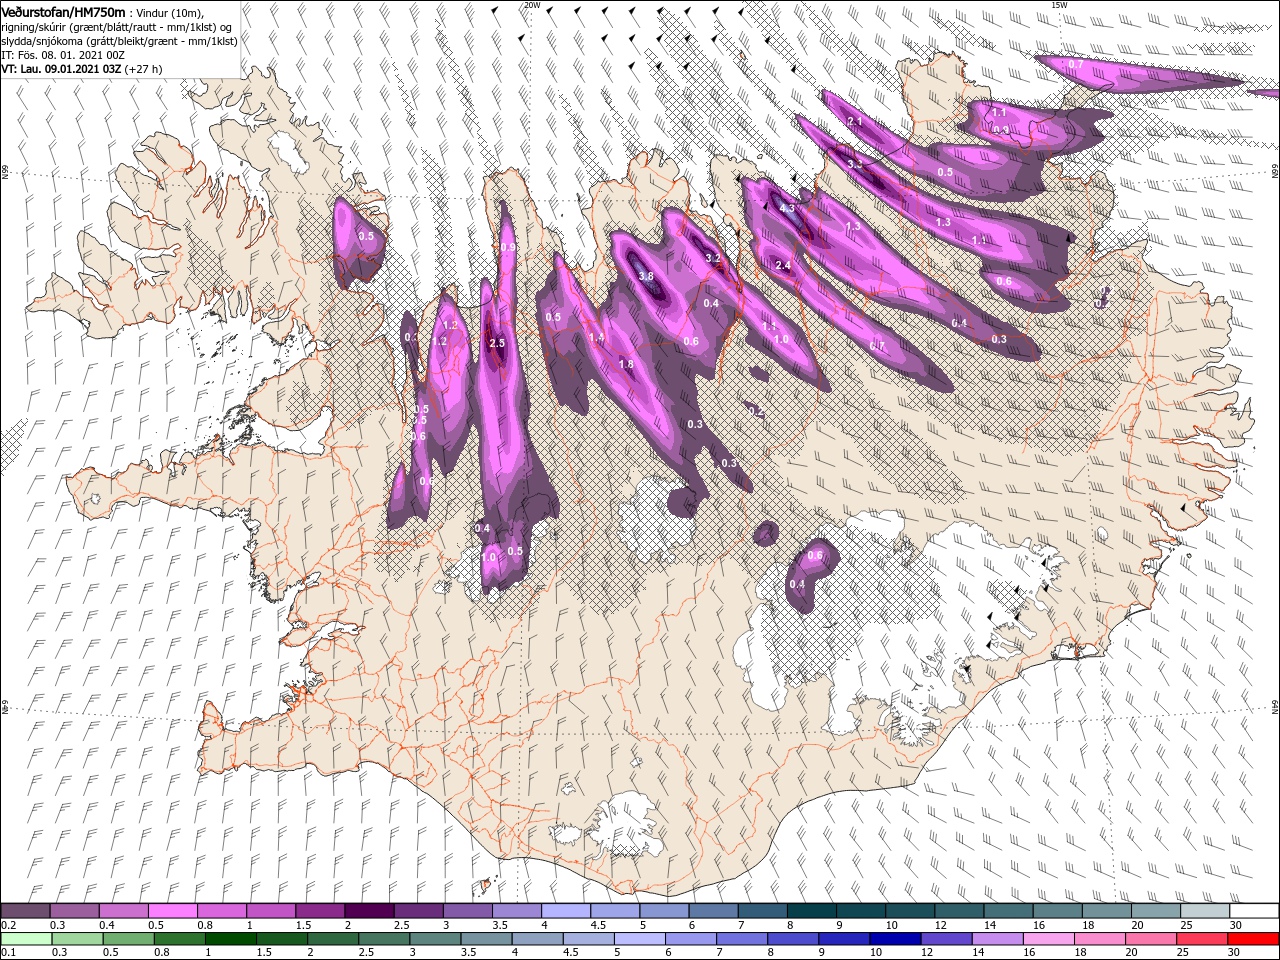Select the dark green lower swatch between 1 and 1.5

(x=231, y=939)
